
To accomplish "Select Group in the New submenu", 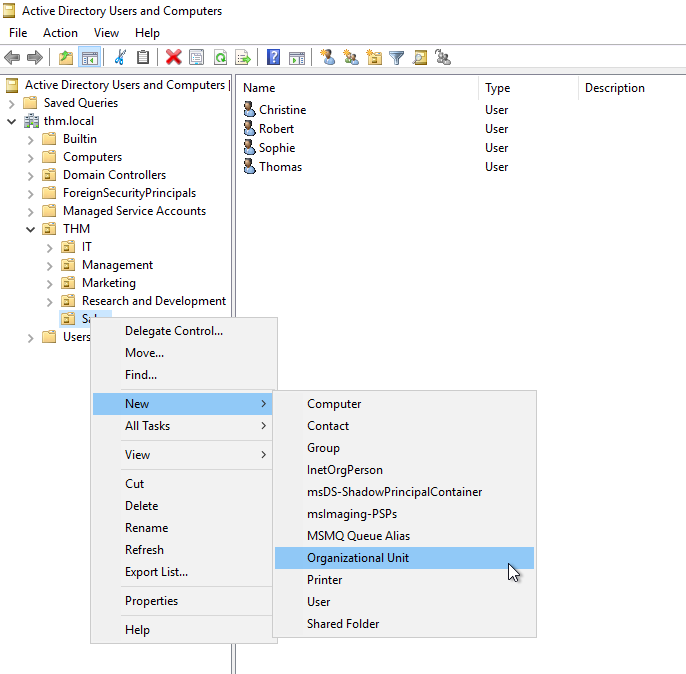I will (323, 448).
